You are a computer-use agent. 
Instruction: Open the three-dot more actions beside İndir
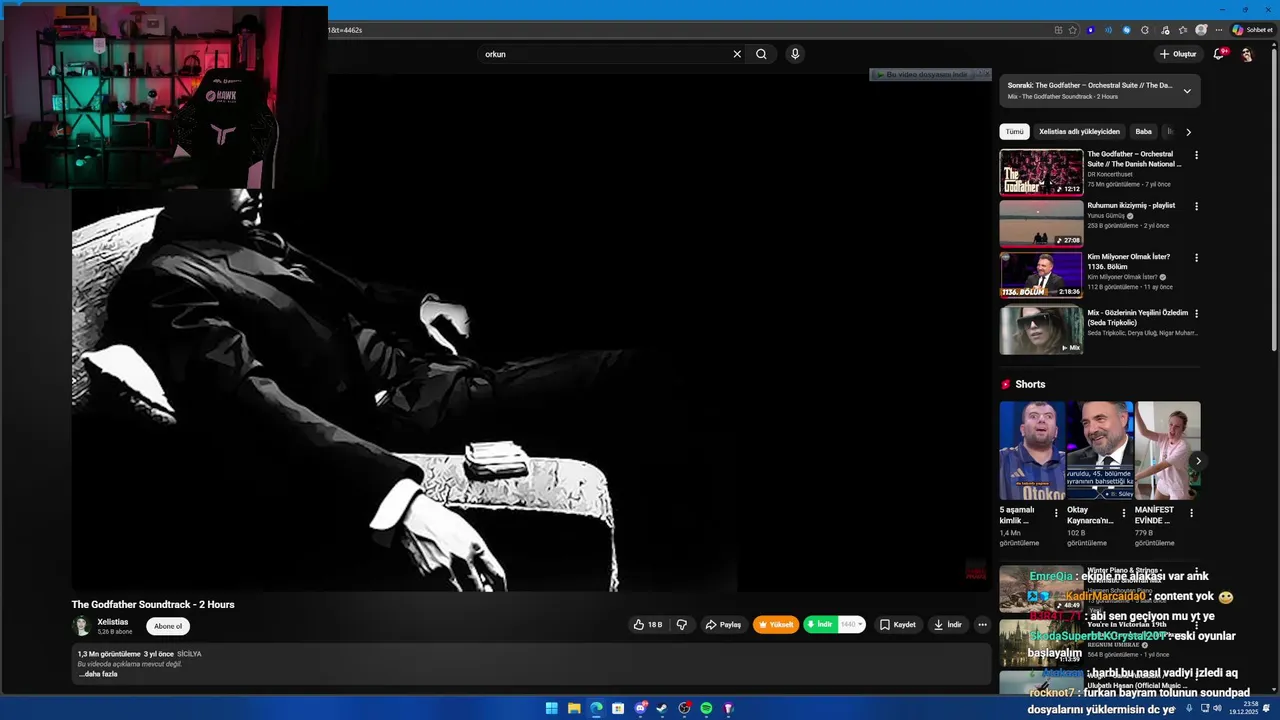coord(982,625)
